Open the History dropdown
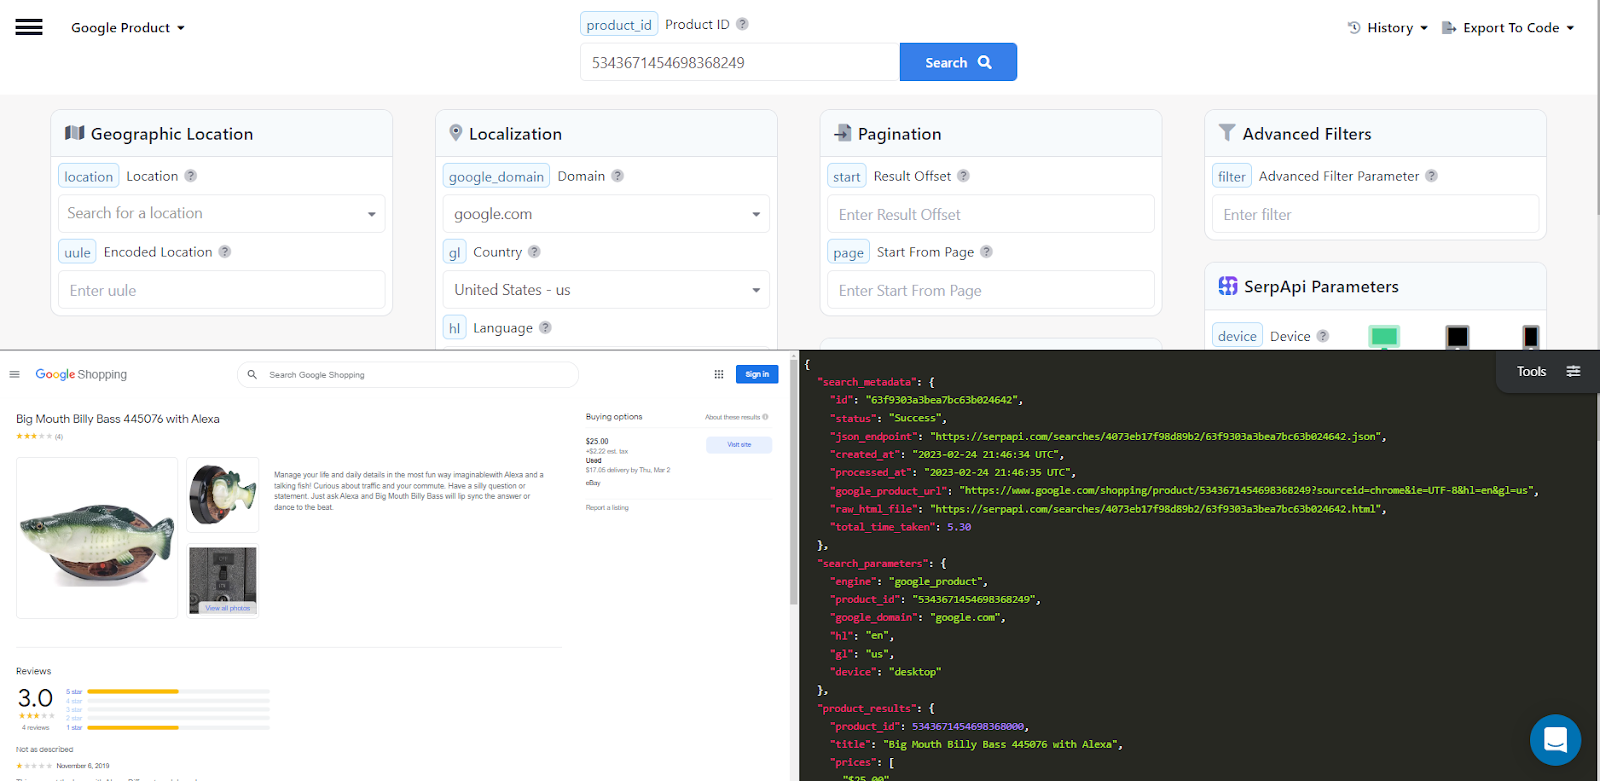The image size is (1600, 781). click(1388, 28)
